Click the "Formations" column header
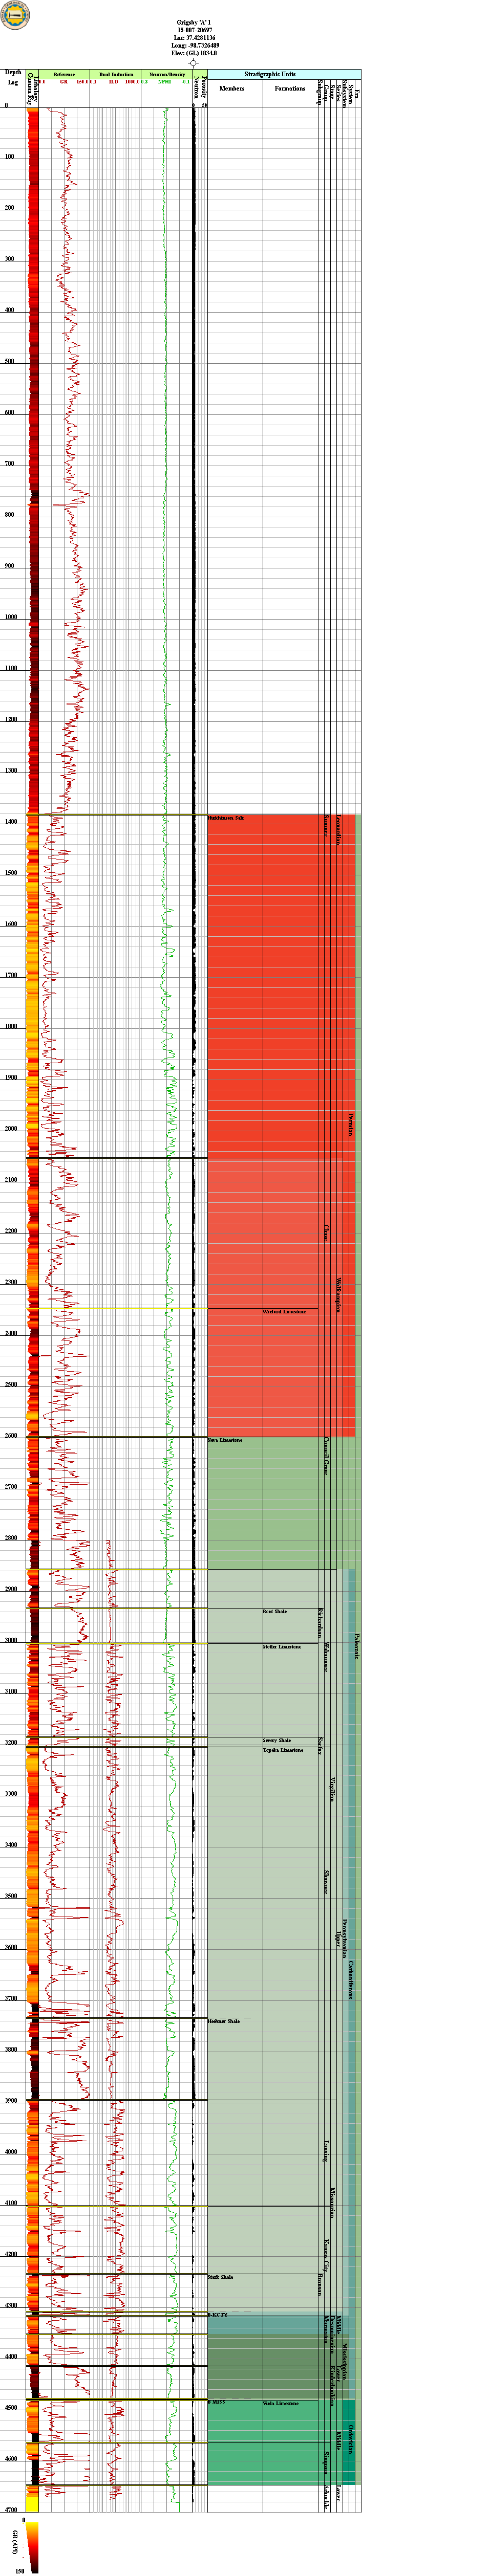The height and width of the screenshot is (2576, 489). (290, 88)
